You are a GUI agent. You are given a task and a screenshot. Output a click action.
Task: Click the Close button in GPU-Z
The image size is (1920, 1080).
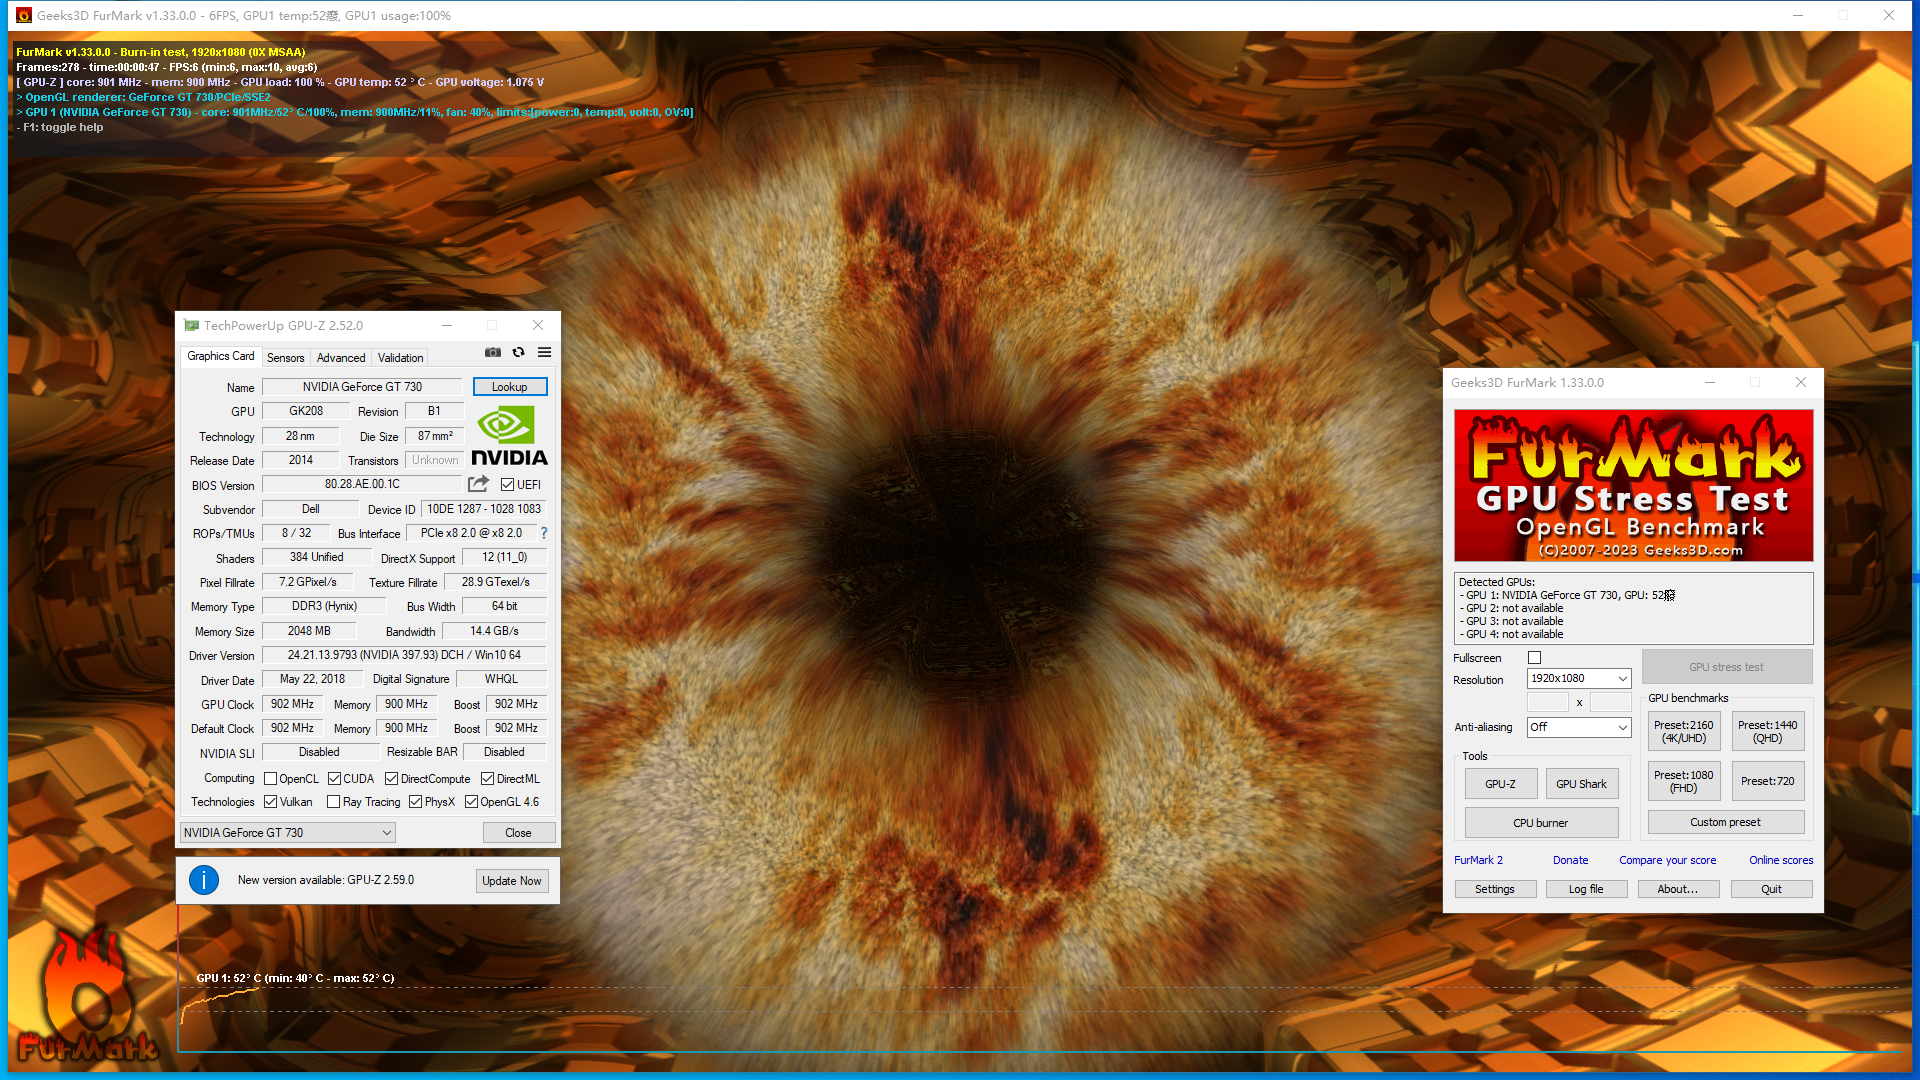point(518,833)
